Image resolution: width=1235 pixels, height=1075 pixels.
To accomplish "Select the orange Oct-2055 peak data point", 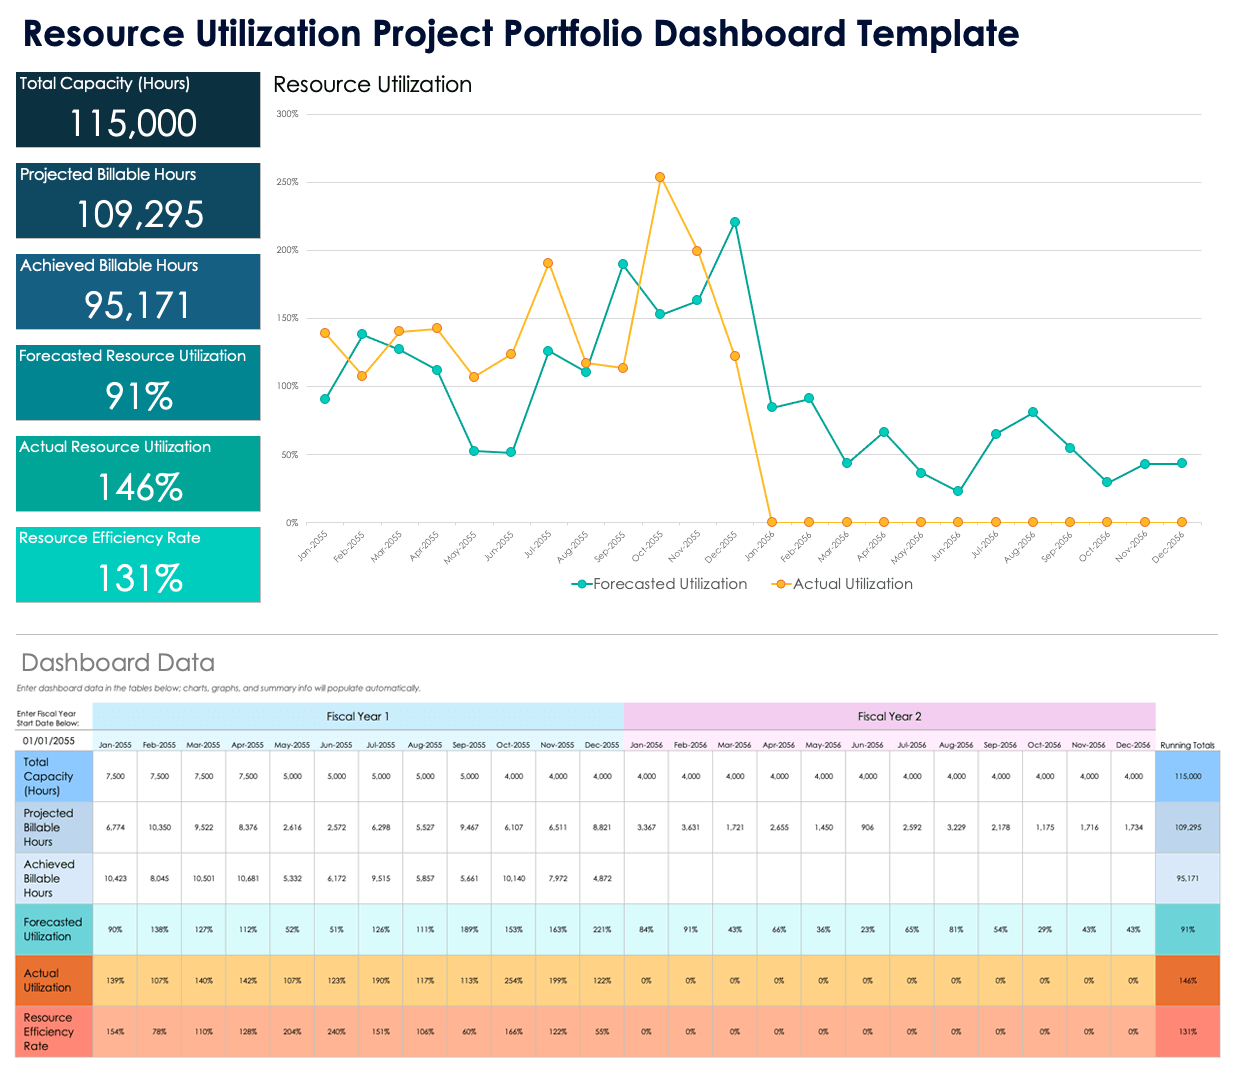I will (660, 177).
